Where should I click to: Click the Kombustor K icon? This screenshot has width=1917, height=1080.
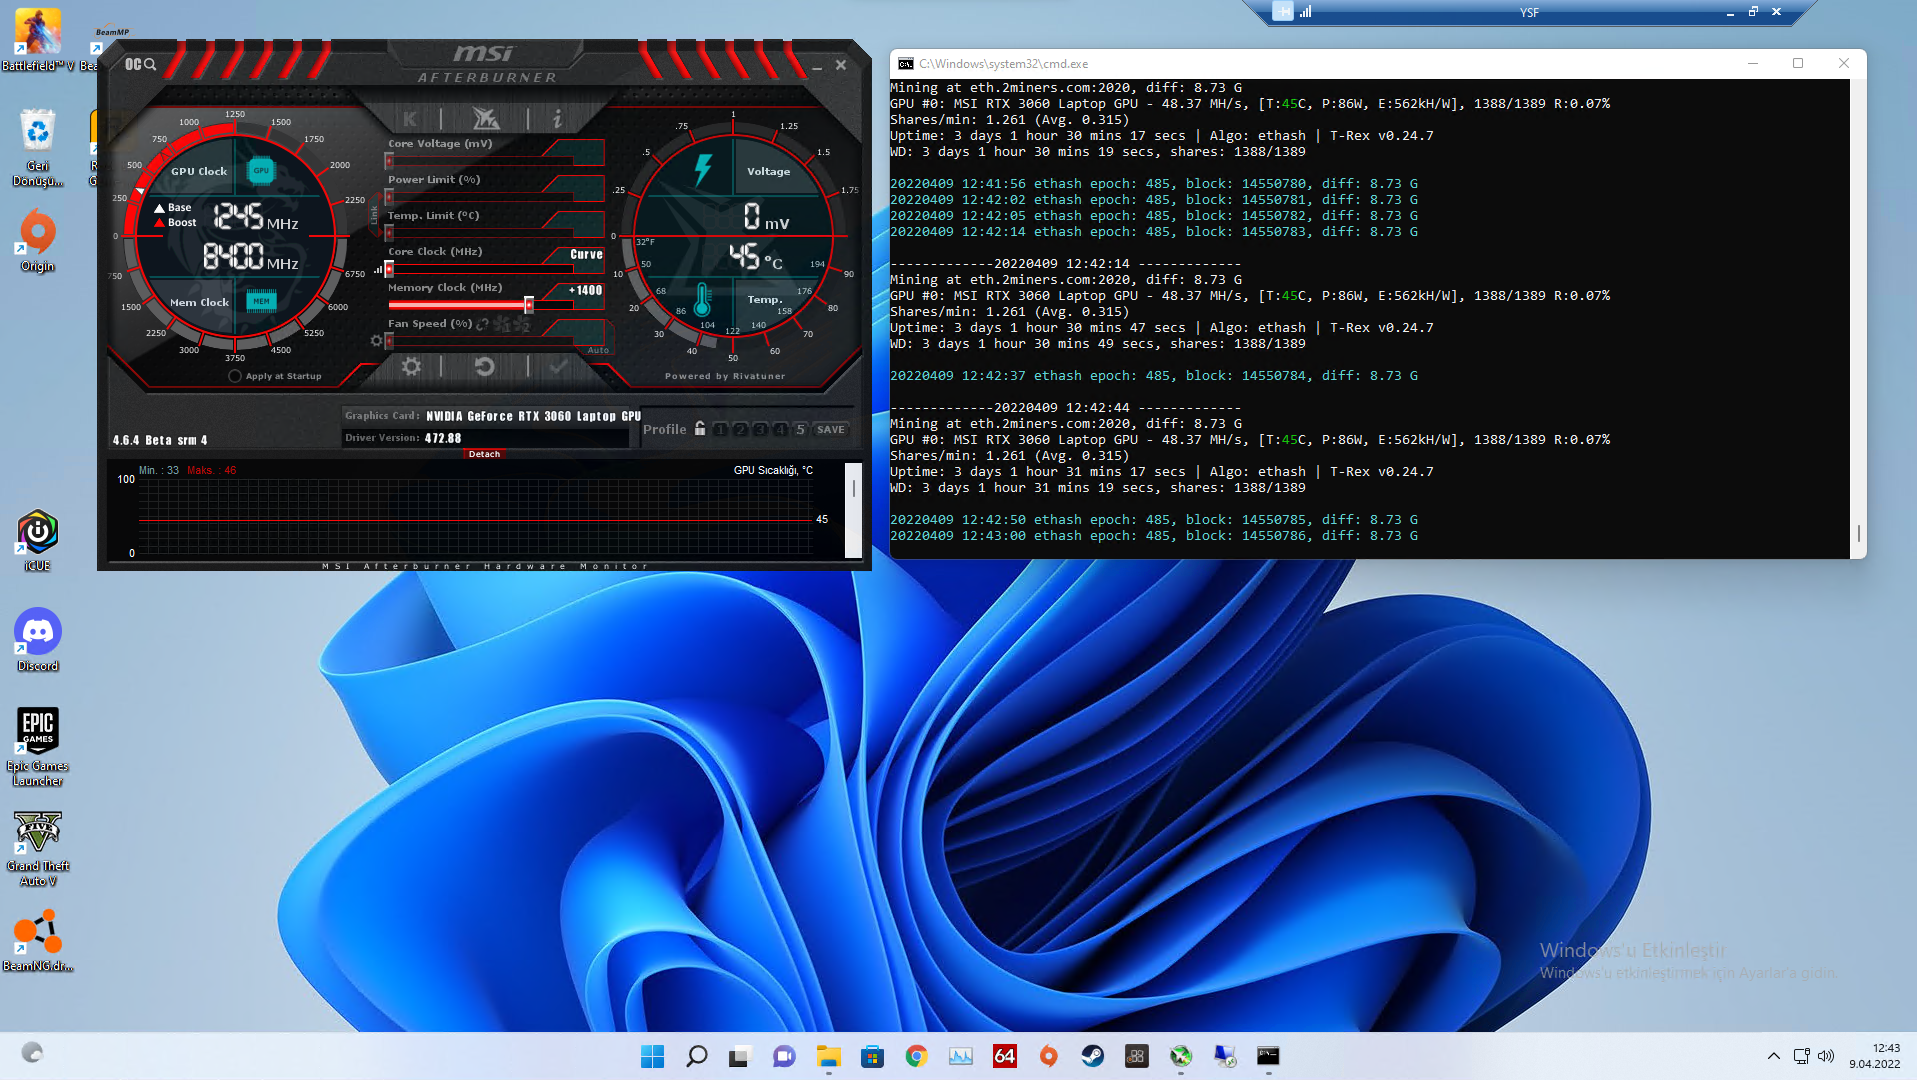(410, 119)
